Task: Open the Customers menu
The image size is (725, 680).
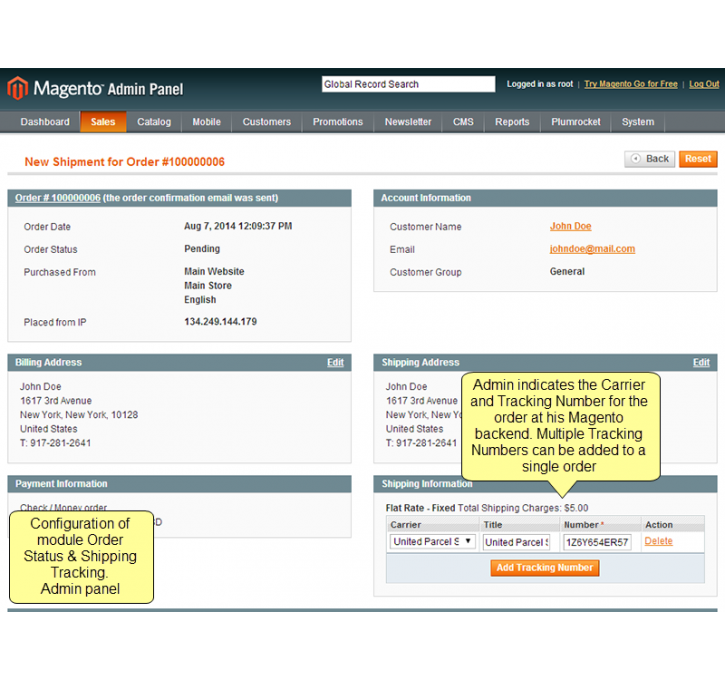Action: [267, 122]
